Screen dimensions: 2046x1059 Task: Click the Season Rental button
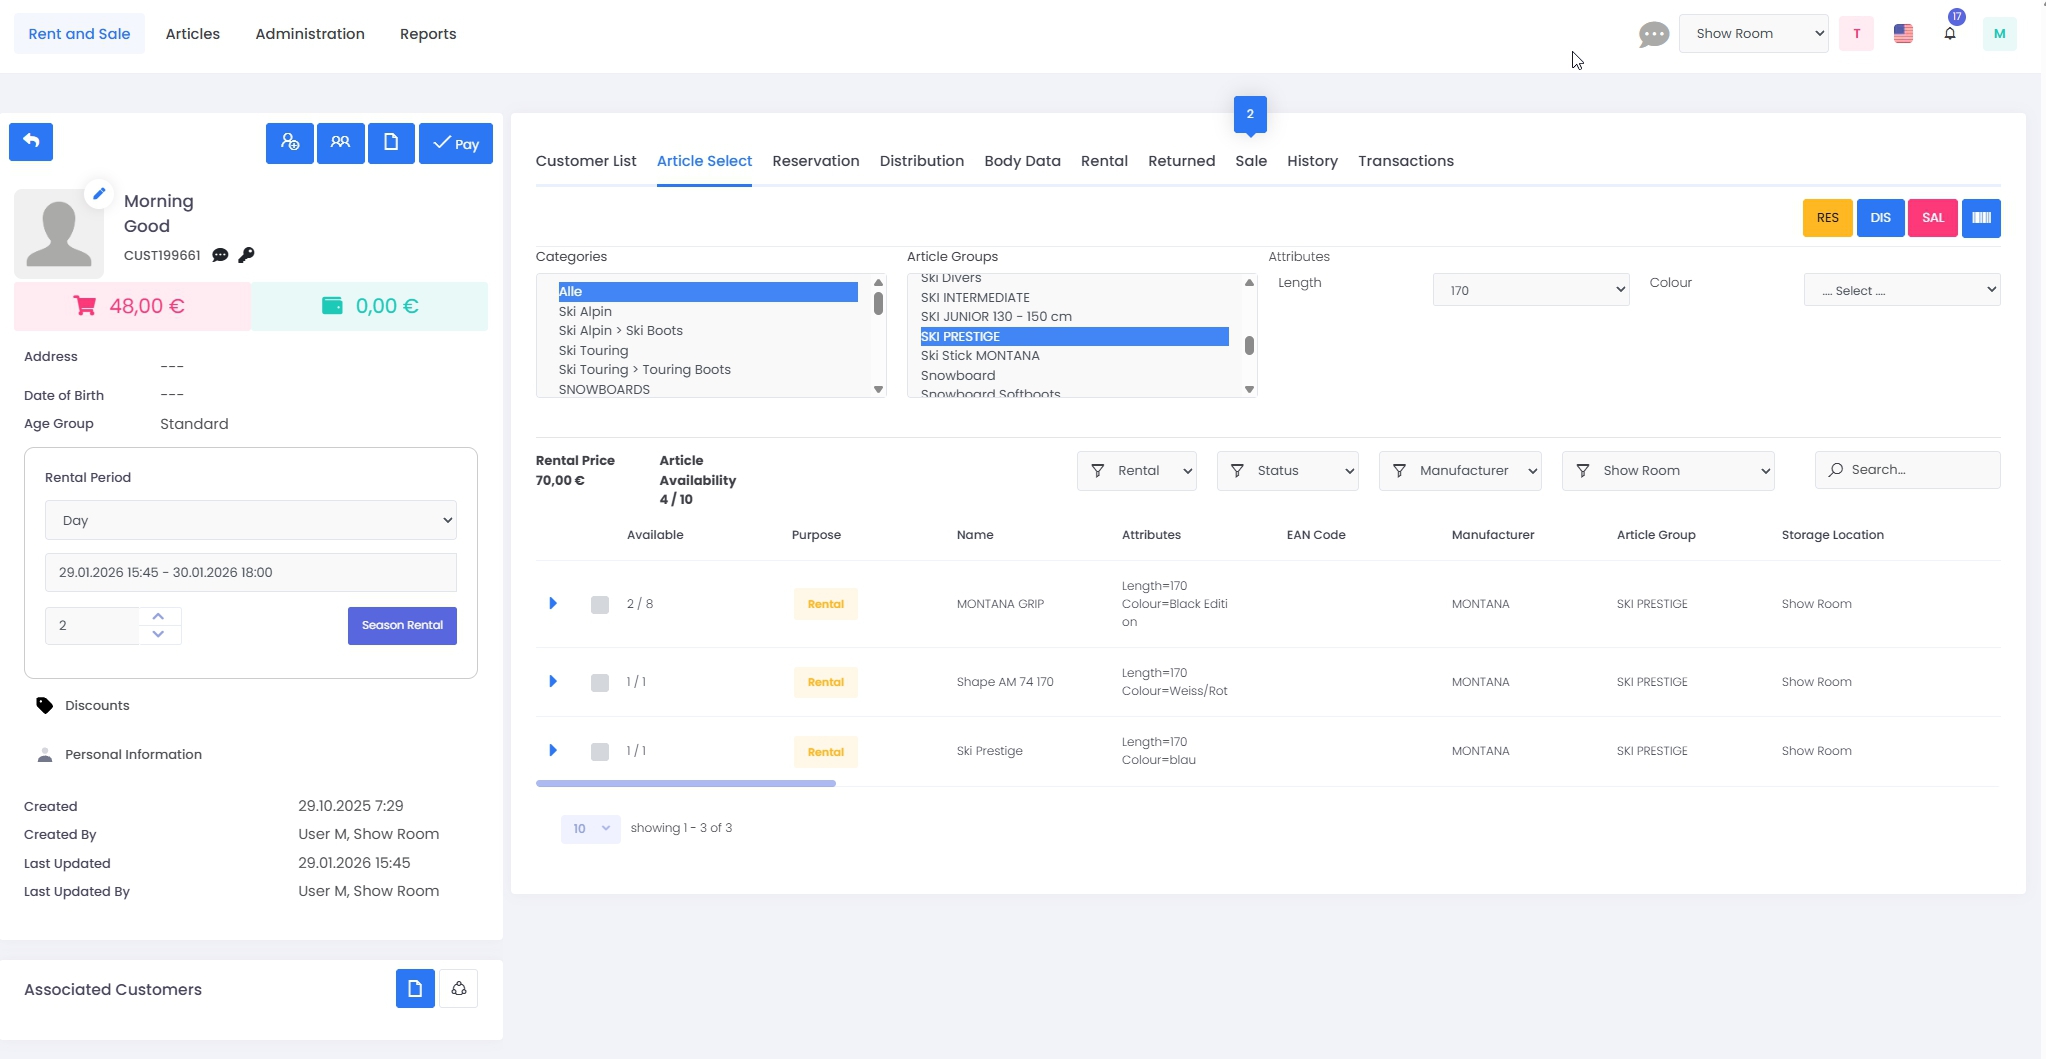point(402,626)
